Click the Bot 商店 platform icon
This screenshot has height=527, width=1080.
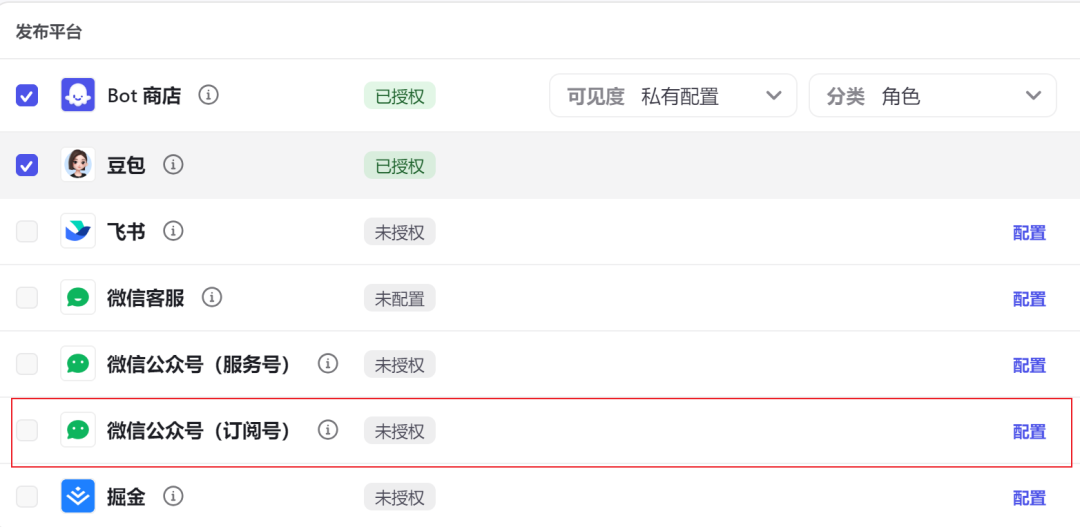(78, 96)
